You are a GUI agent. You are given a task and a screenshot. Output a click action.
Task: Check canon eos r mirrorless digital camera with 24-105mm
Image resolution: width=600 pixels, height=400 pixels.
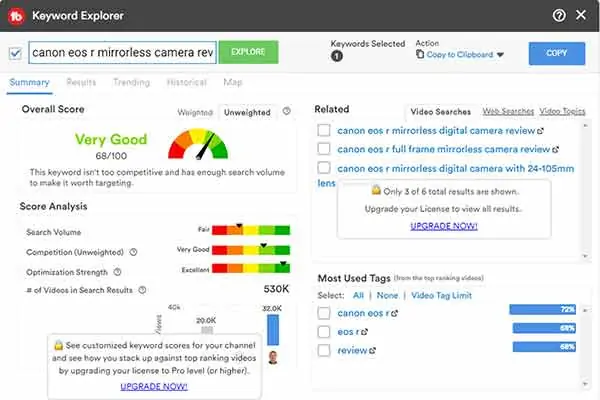pyautogui.click(x=324, y=168)
